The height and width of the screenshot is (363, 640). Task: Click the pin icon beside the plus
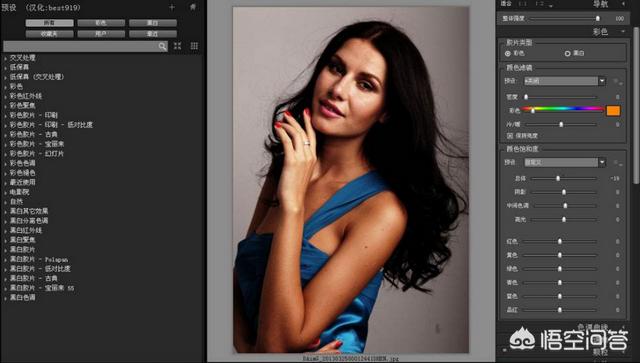pyautogui.click(x=193, y=7)
